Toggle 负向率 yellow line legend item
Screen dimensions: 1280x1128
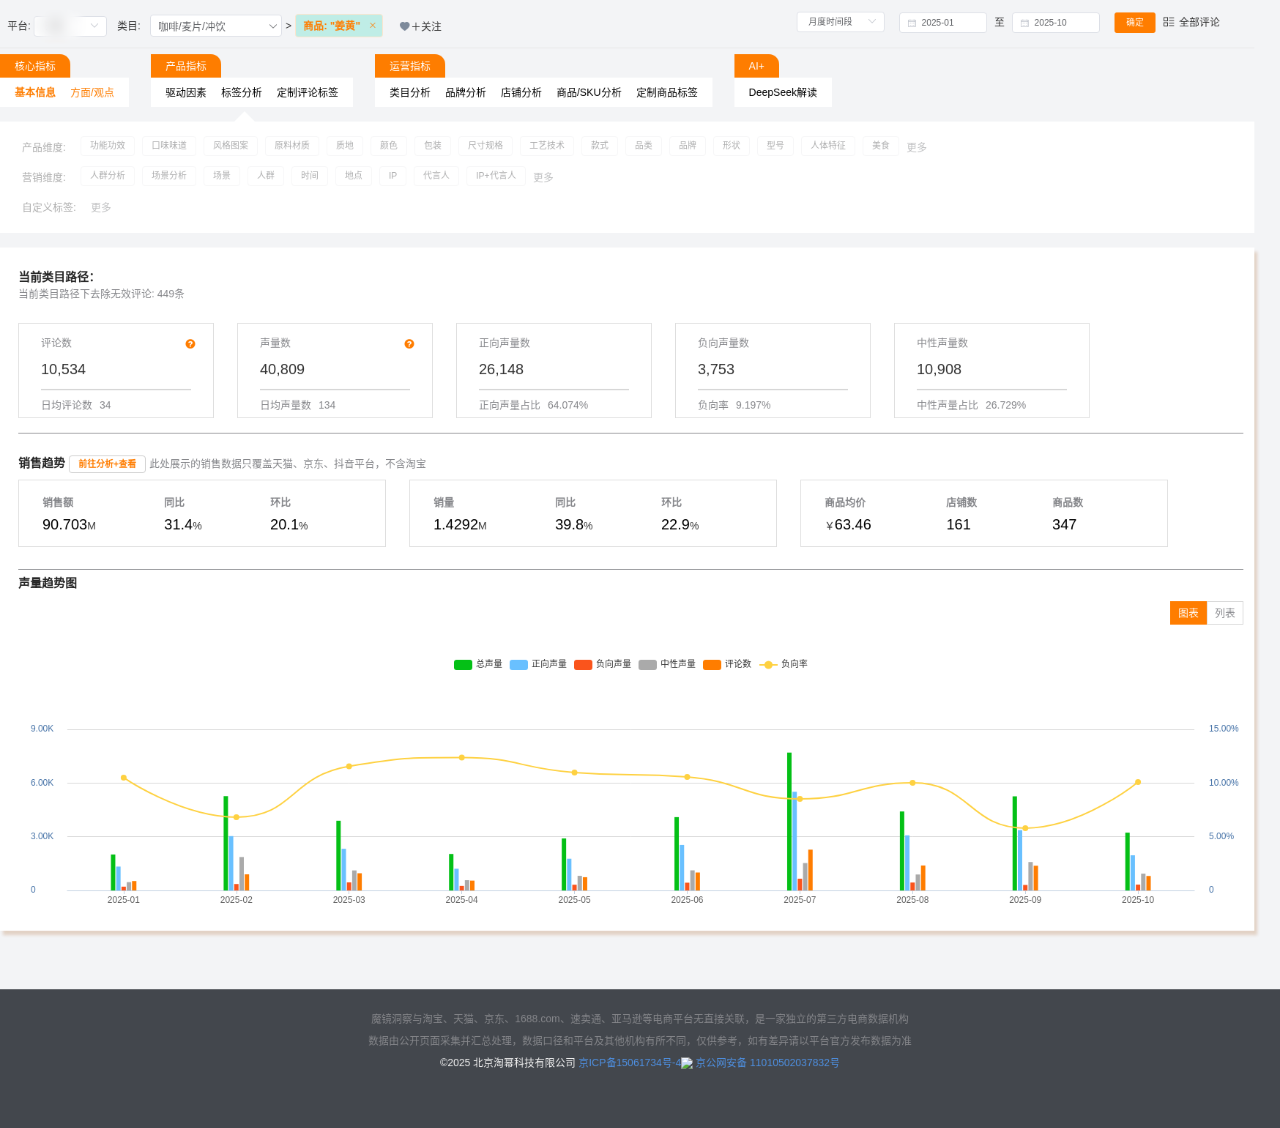tap(768, 665)
